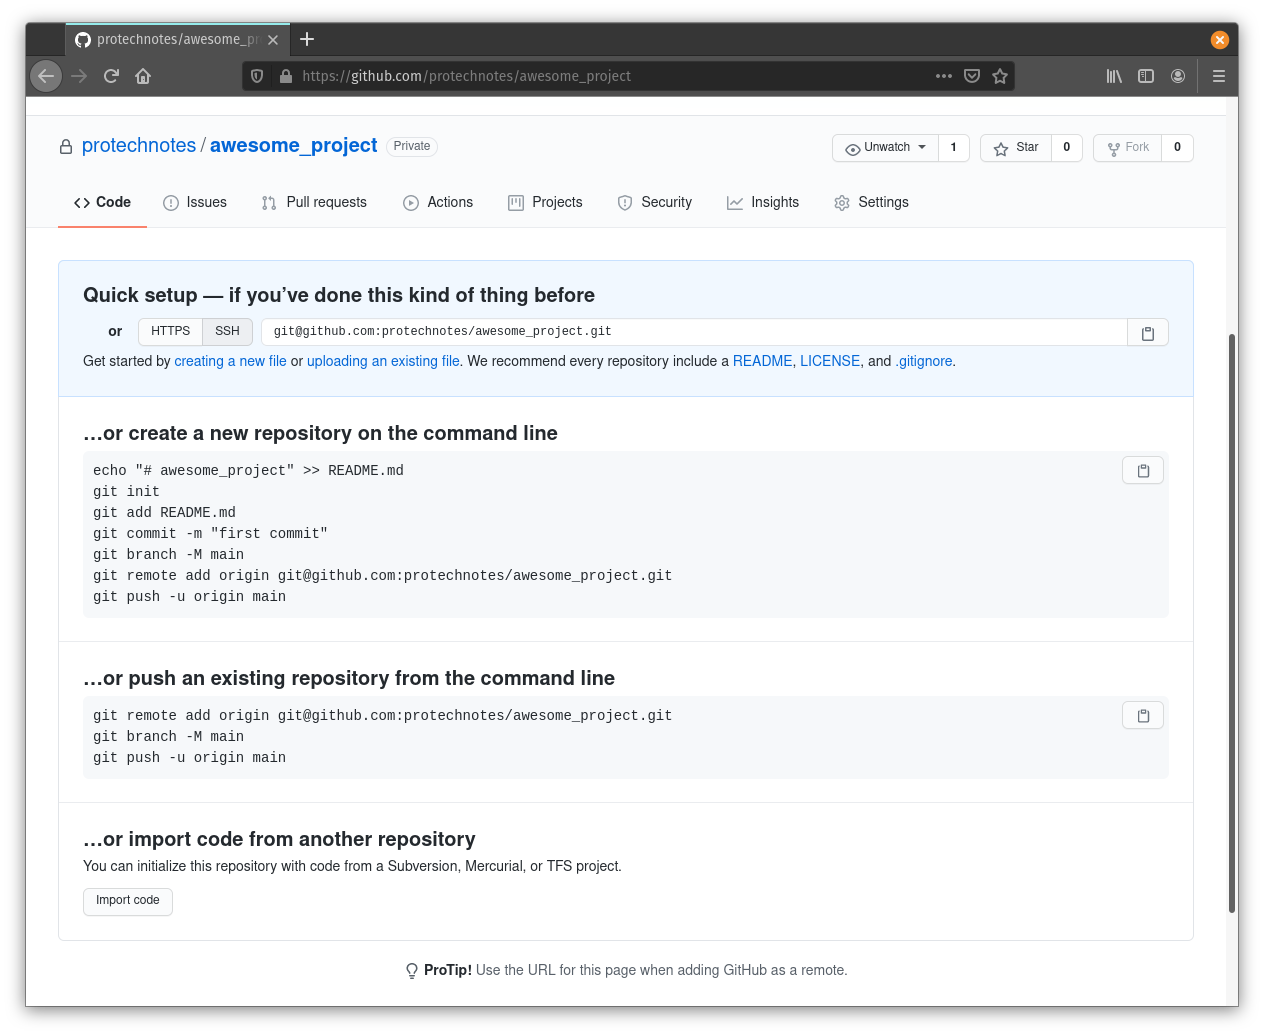Click the .gitignore link

click(x=924, y=362)
